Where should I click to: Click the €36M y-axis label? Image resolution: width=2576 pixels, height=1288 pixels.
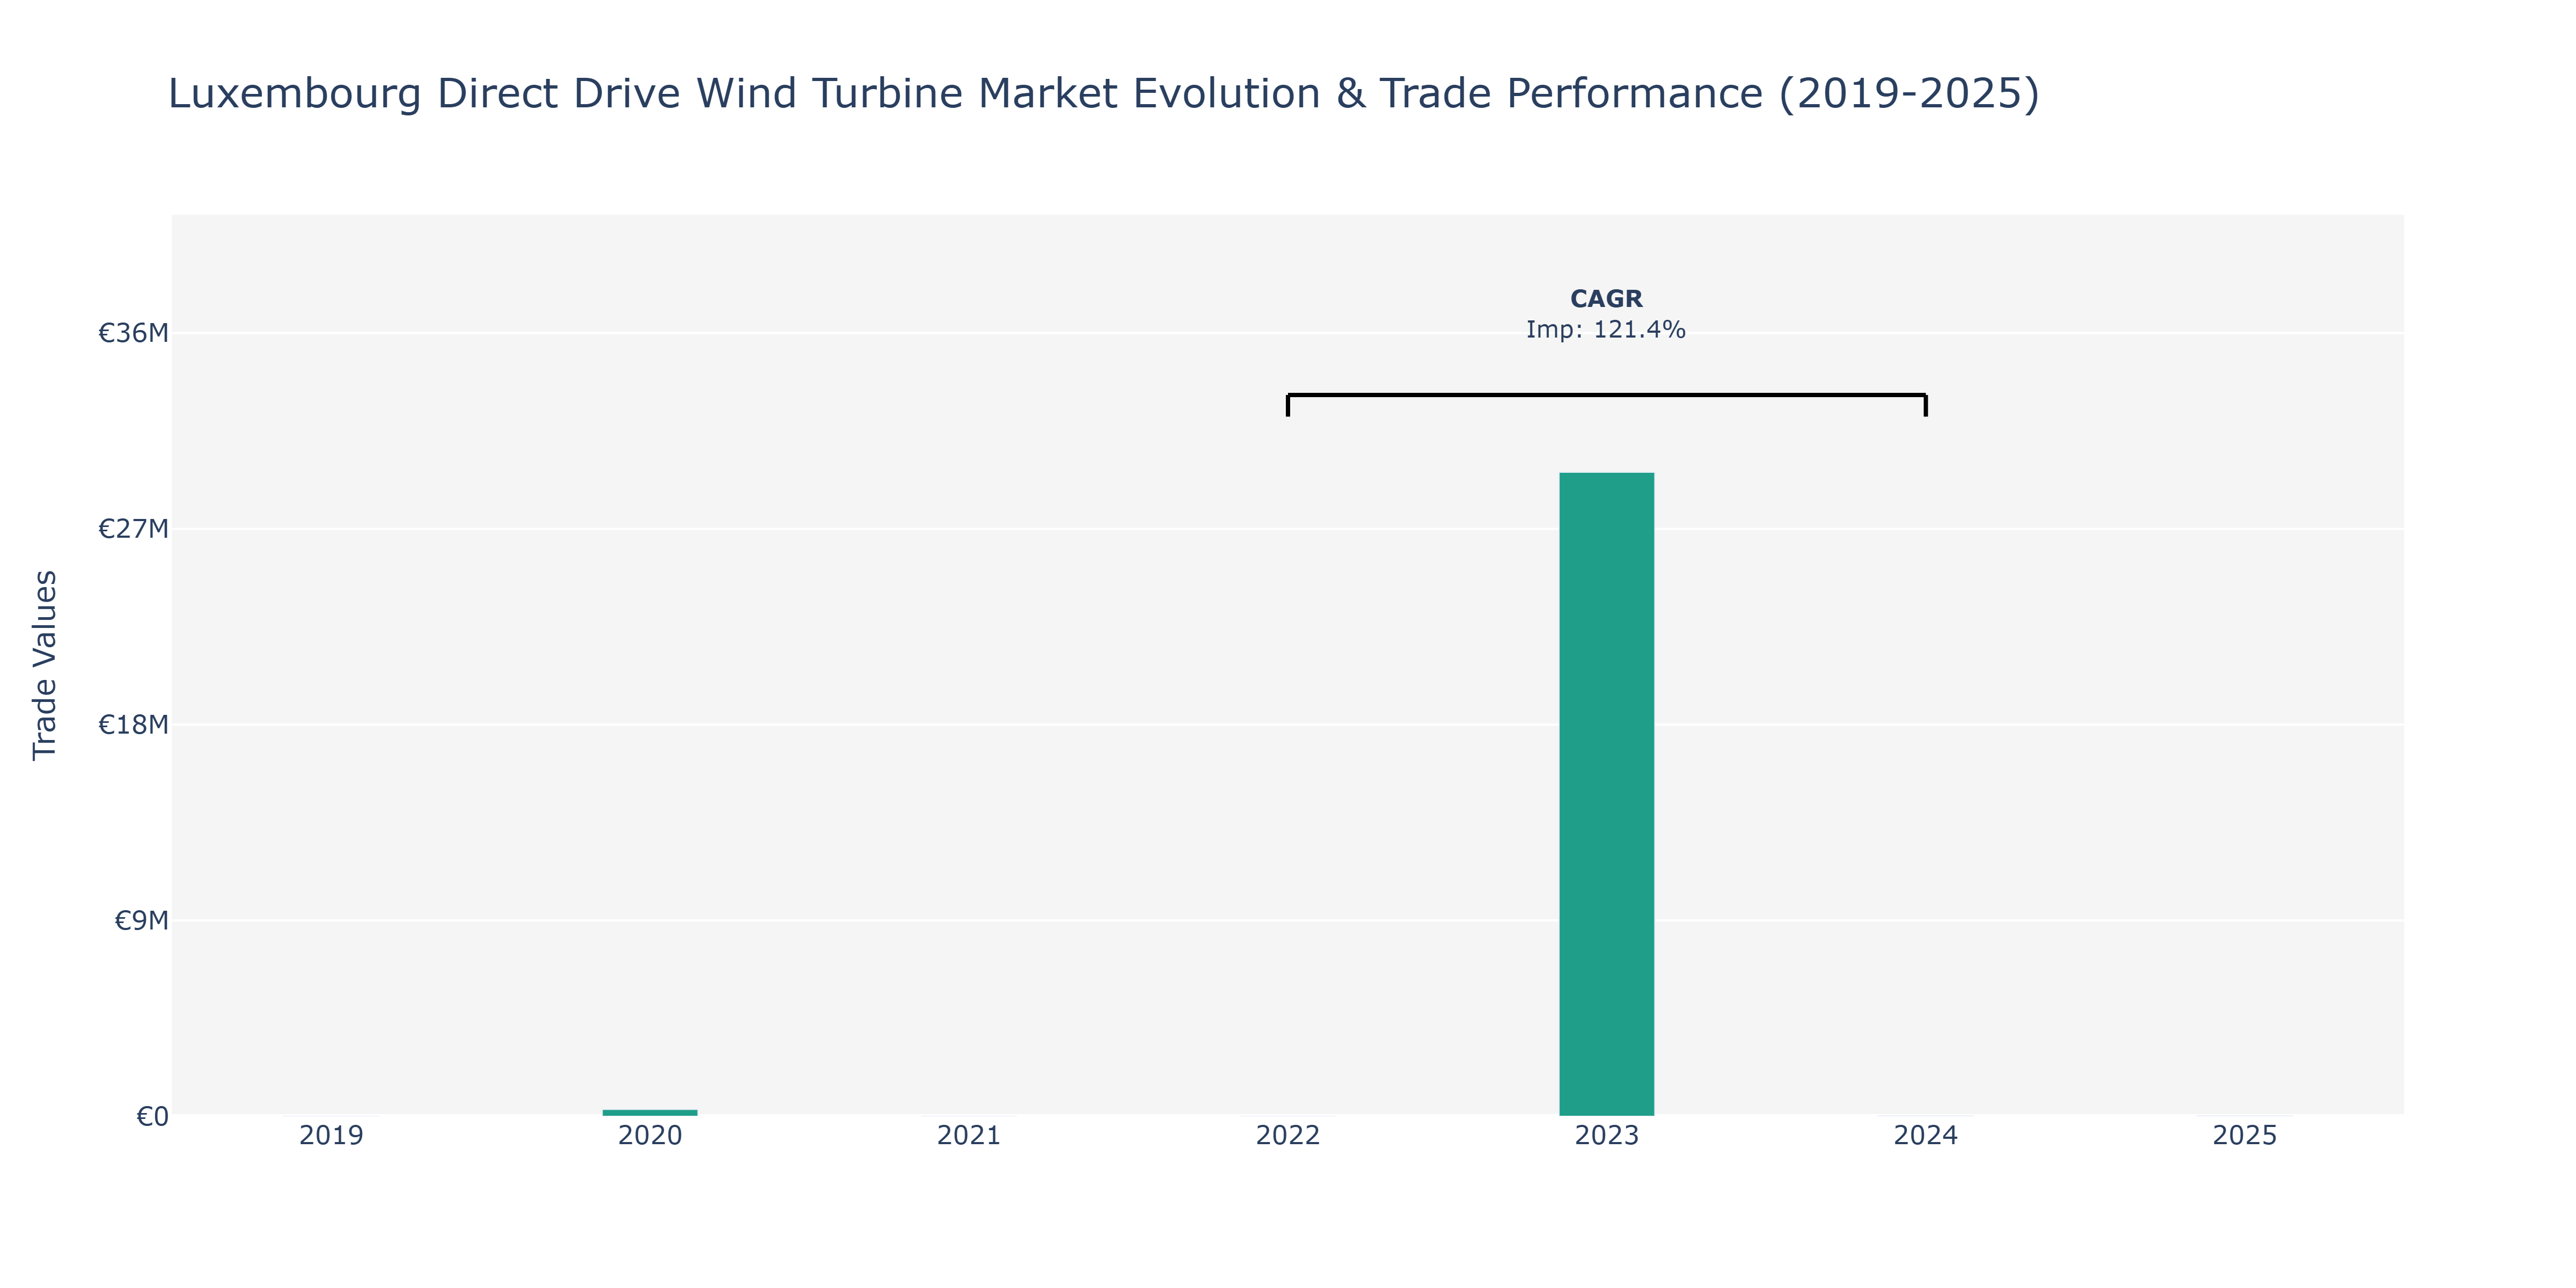click(x=133, y=333)
